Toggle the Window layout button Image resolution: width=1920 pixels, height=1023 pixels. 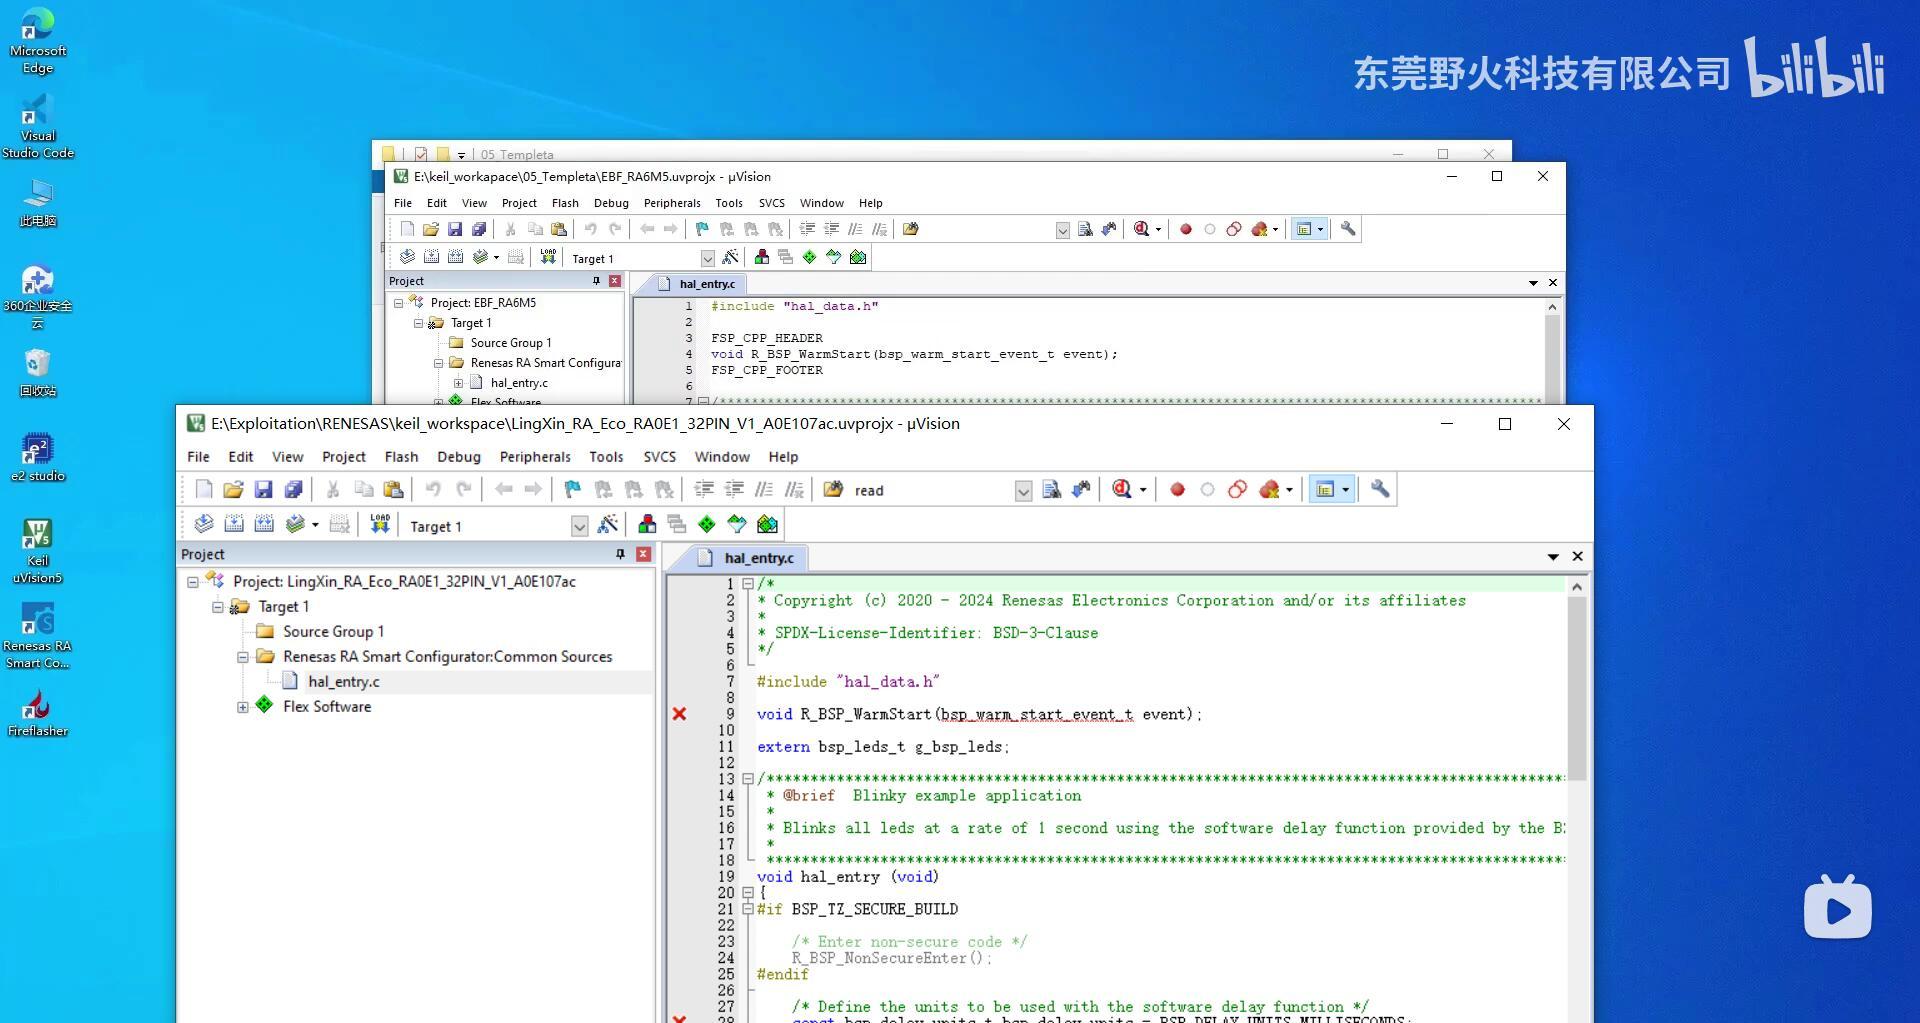(1325, 489)
